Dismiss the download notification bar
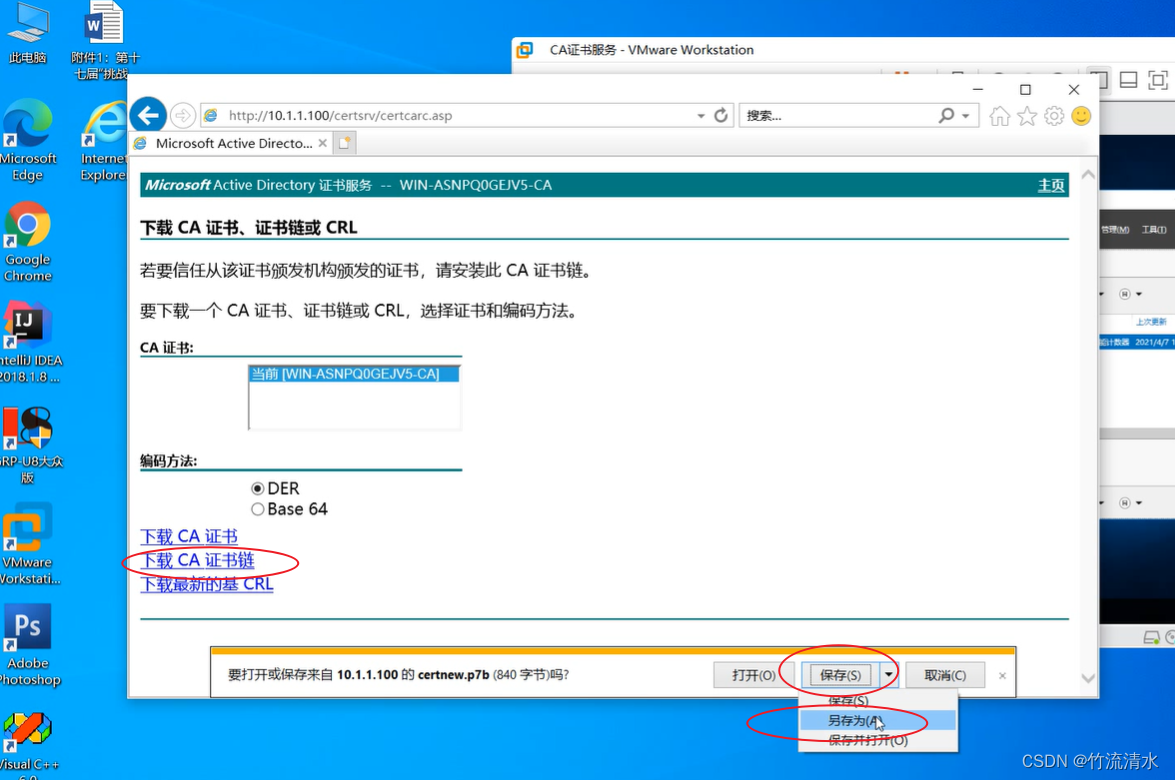The height and width of the screenshot is (780, 1175). point(1003,676)
